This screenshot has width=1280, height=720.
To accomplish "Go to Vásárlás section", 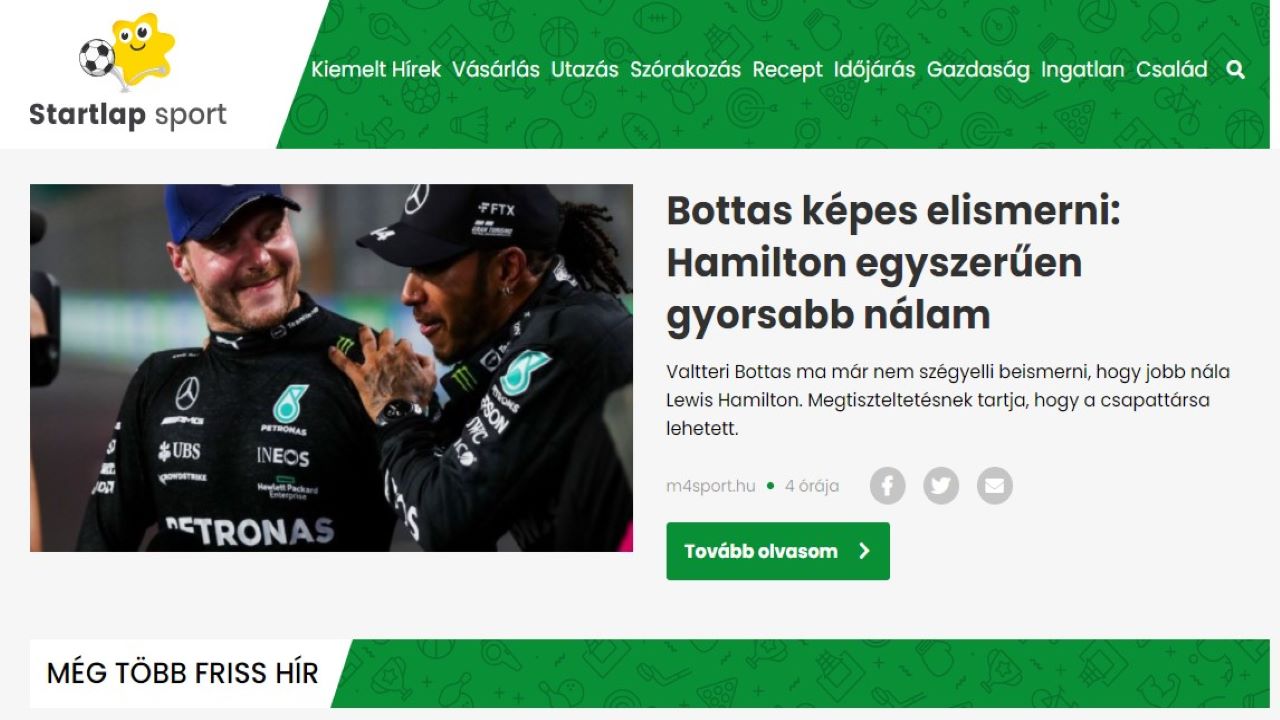I will [496, 70].
